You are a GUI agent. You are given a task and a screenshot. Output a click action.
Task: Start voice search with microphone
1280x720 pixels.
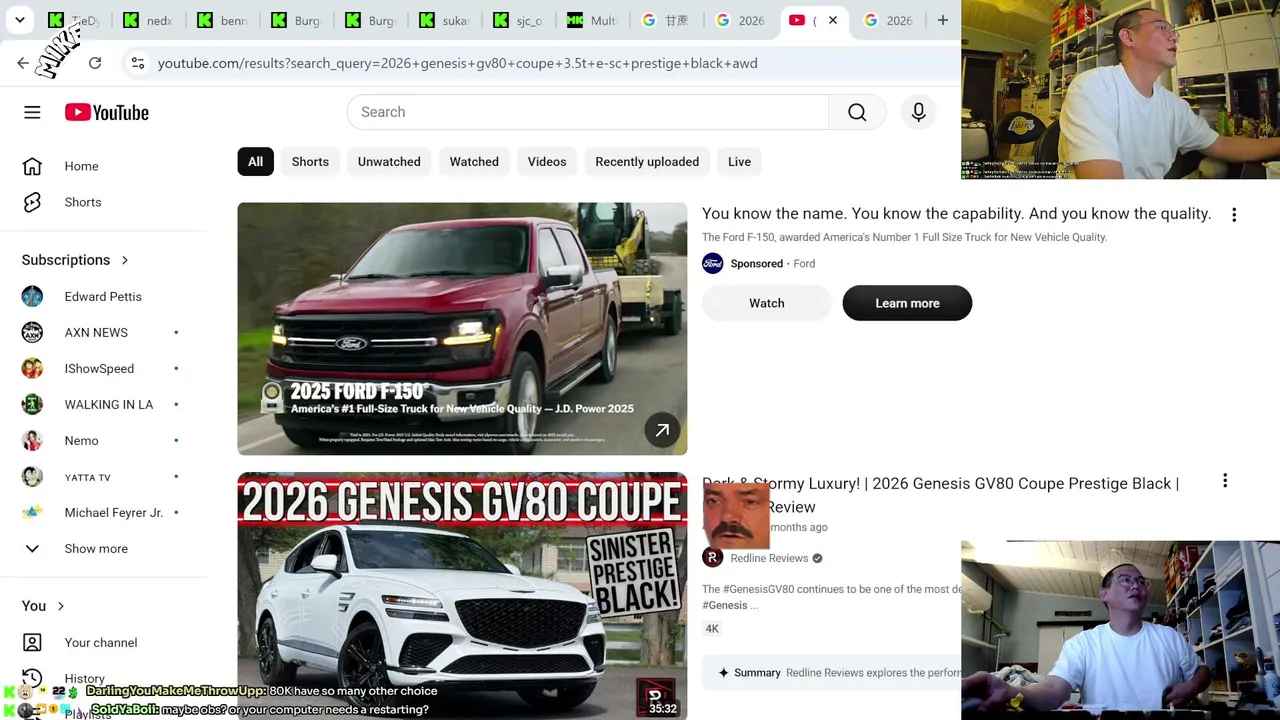click(x=918, y=112)
